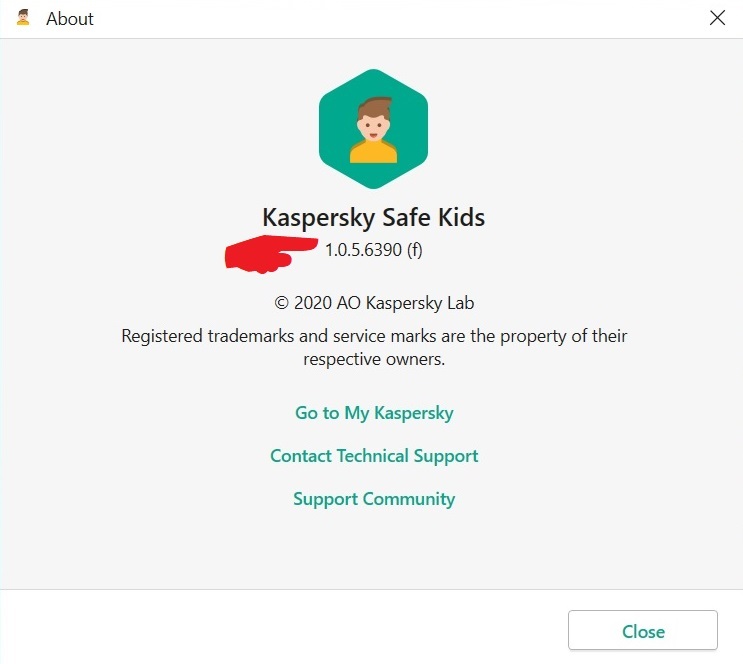Close the About window with the X
This screenshot has width=743, height=664.
click(717, 18)
